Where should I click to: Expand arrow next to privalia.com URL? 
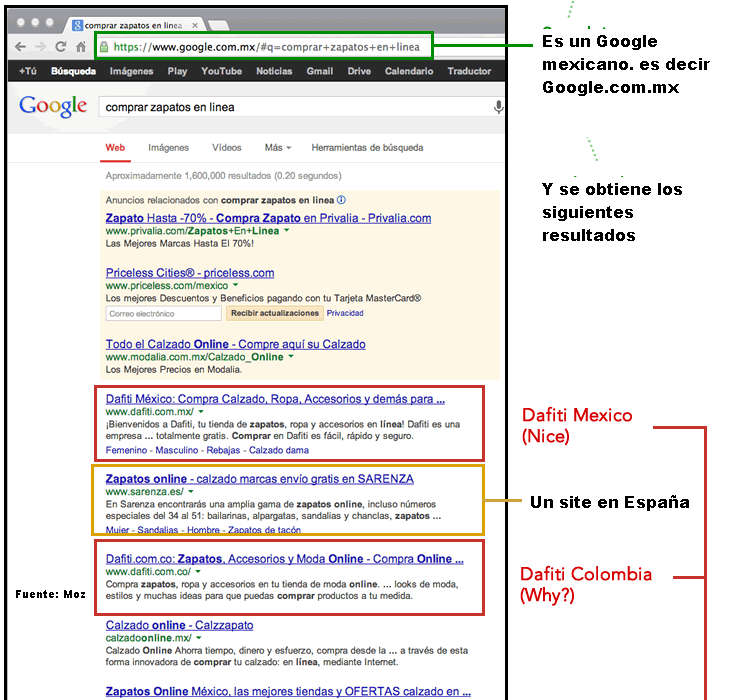pos(287,230)
